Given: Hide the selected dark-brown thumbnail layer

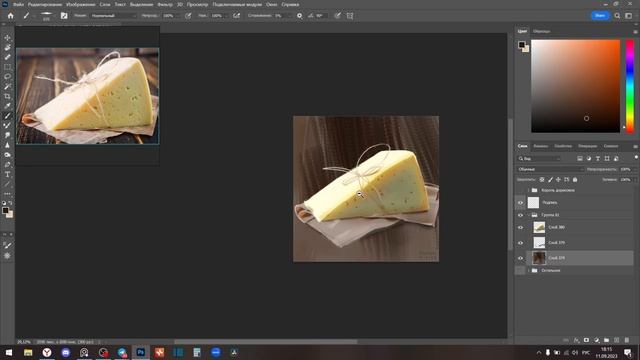Looking at the screenshot, I should point(520,258).
